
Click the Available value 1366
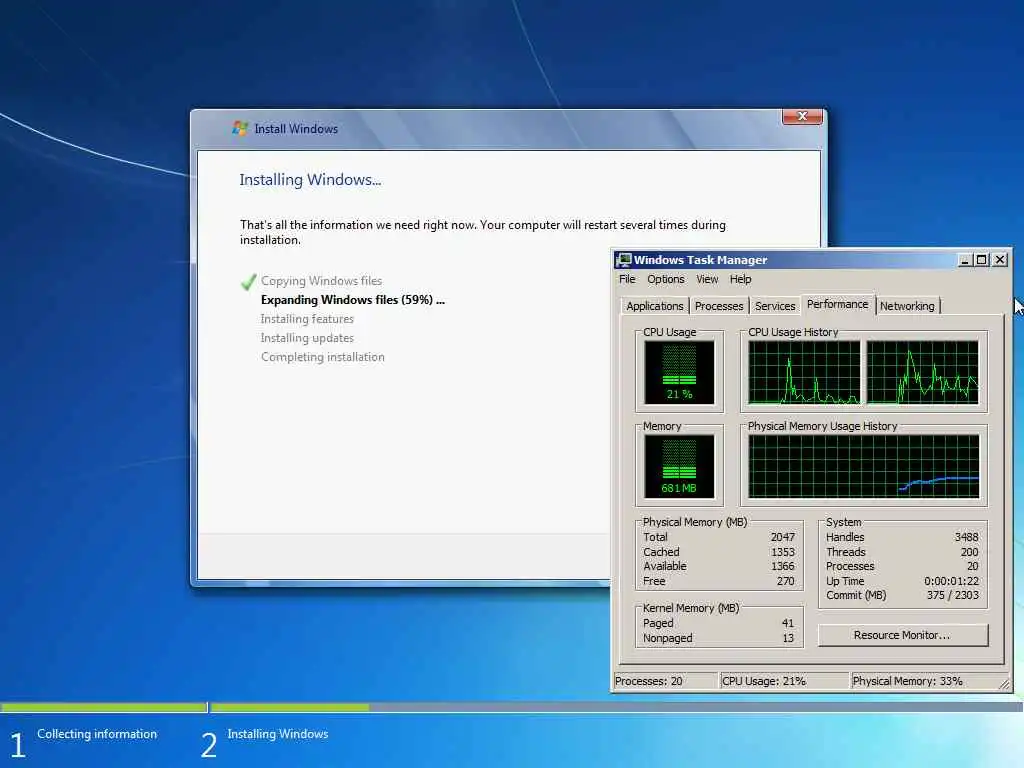click(782, 566)
